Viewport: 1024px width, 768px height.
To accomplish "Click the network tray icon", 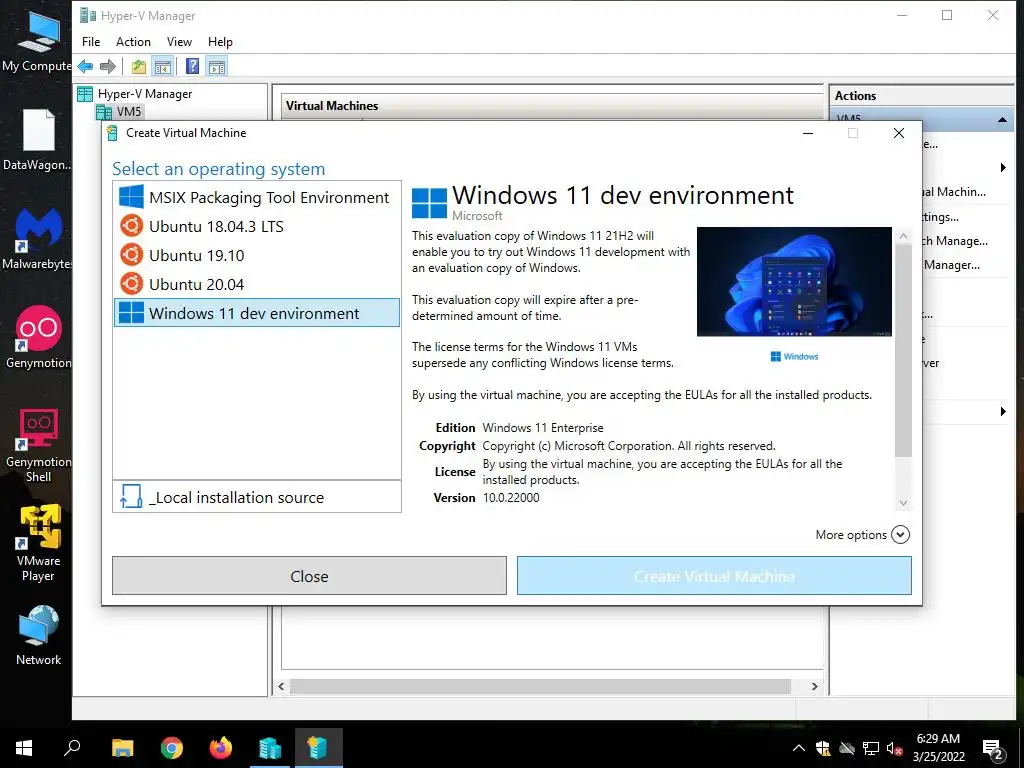I will pos(871,748).
